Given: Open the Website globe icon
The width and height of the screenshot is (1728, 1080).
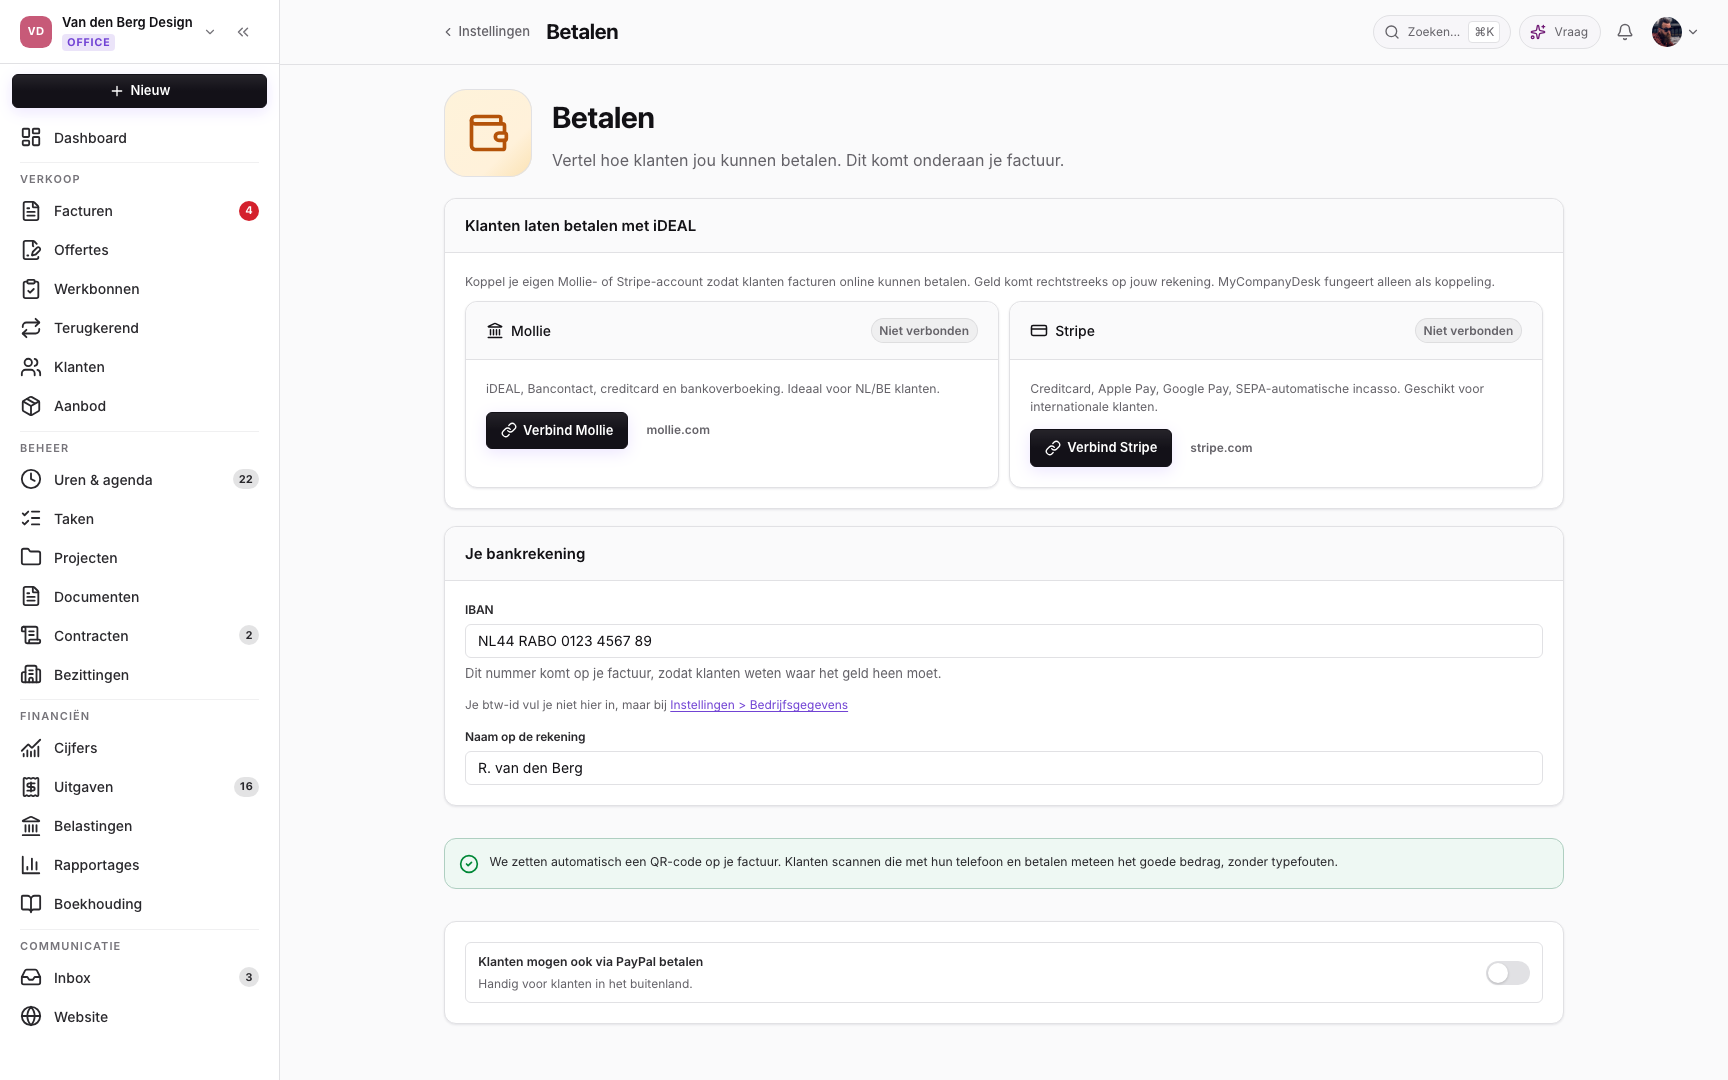Looking at the screenshot, I should 31,1017.
